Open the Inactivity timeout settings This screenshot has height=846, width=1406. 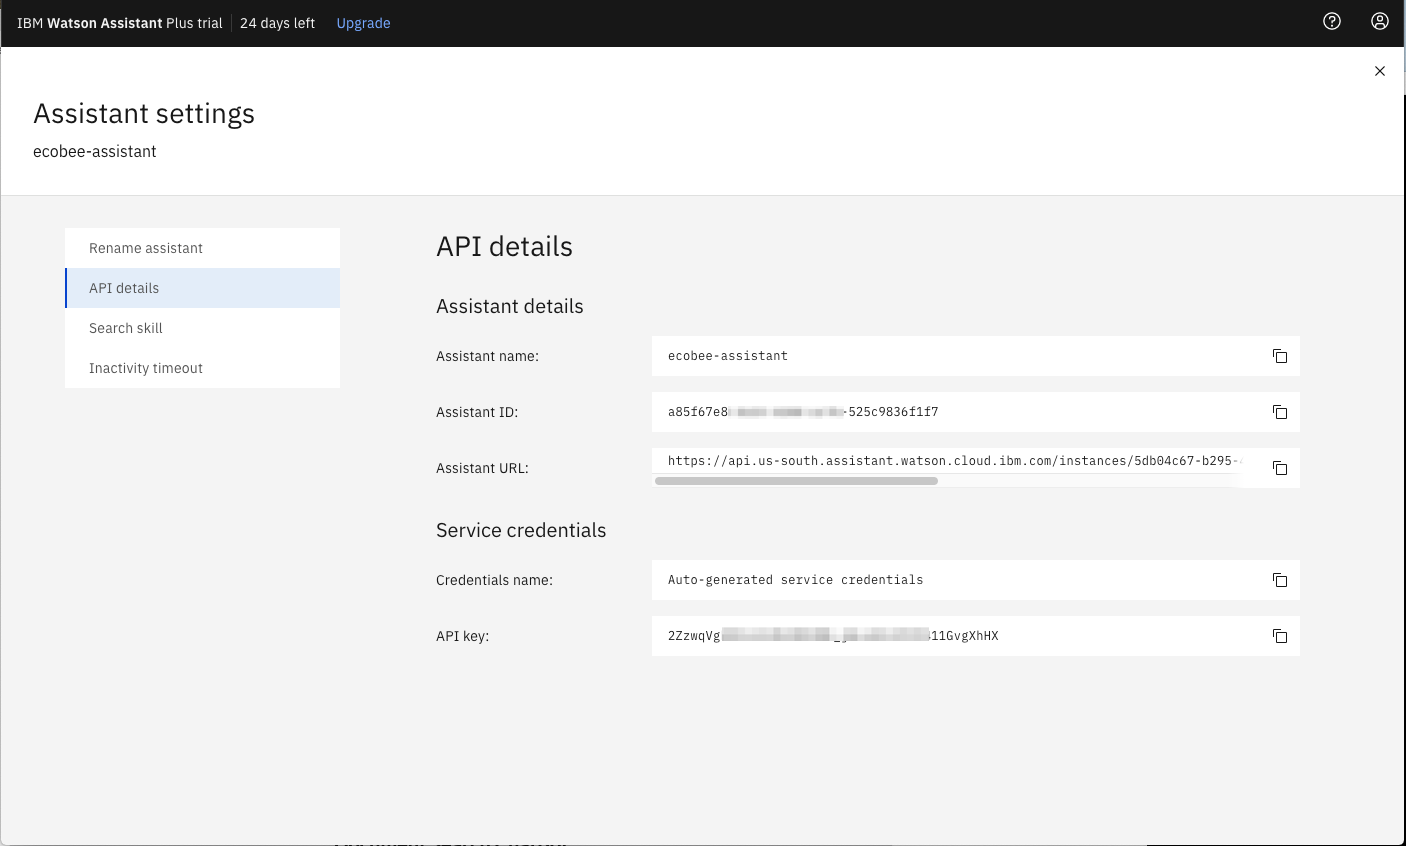[202, 368]
